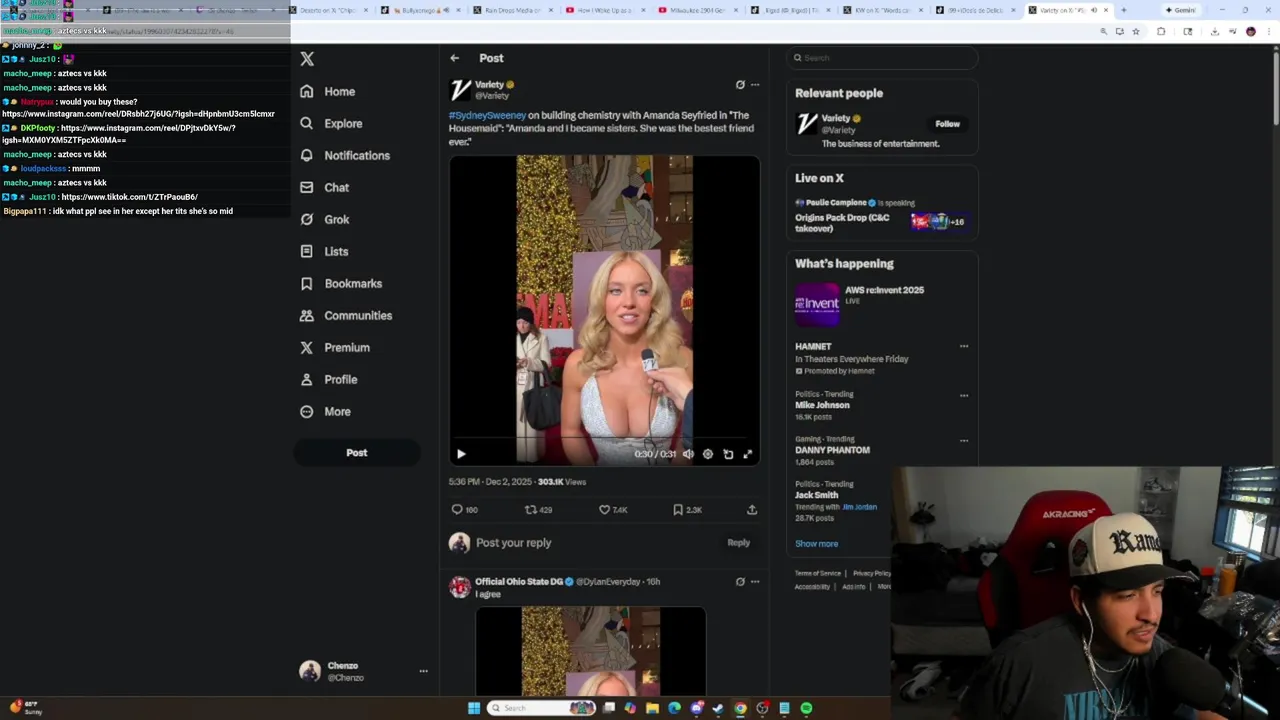Screen dimensions: 1280x720
Task: Open Notifications from the sidebar
Action: (x=345, y=155)
